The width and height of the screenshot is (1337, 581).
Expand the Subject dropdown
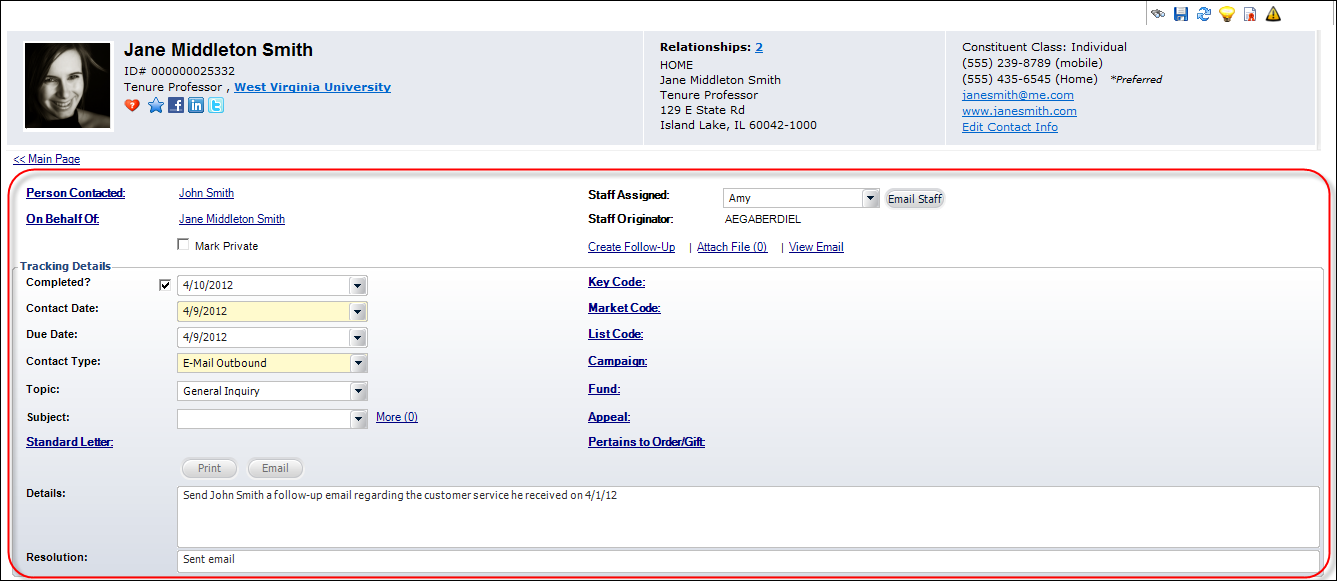pos(358,419)
